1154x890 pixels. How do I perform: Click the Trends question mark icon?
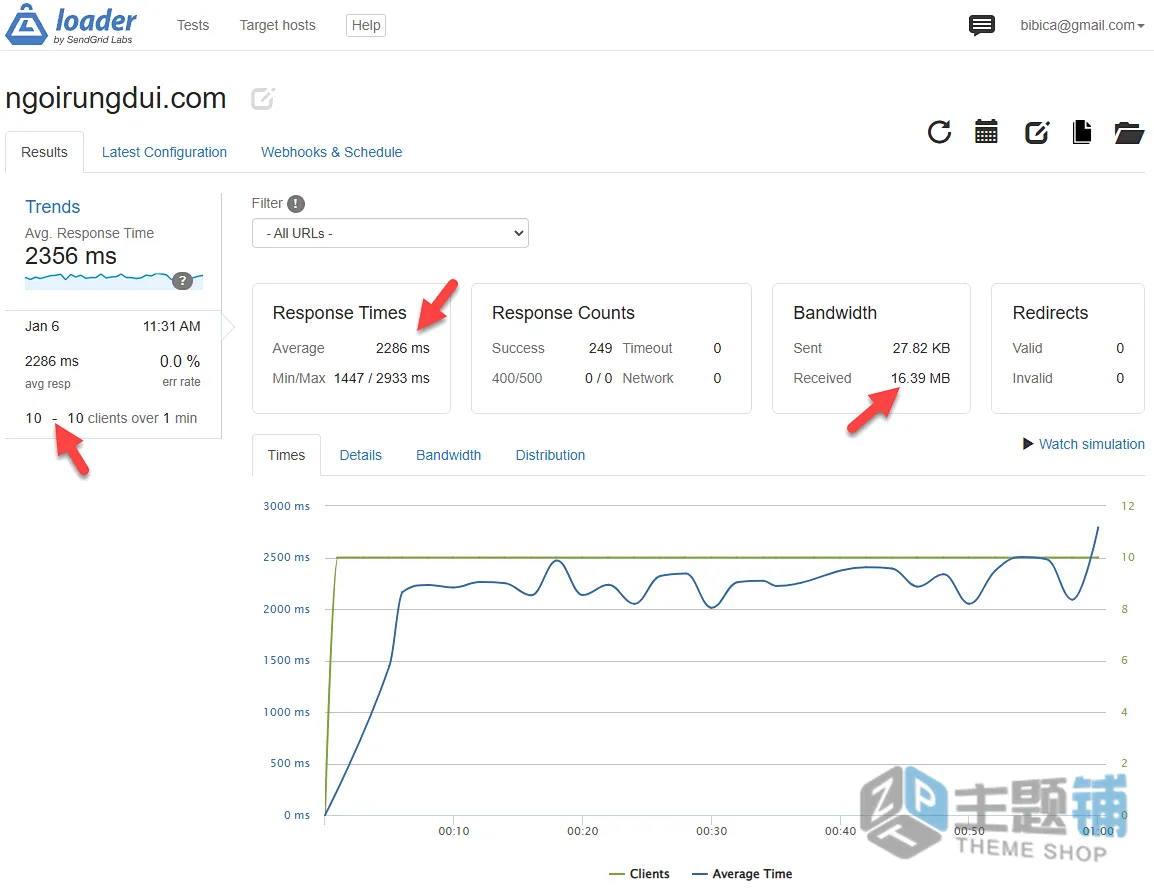182,280
